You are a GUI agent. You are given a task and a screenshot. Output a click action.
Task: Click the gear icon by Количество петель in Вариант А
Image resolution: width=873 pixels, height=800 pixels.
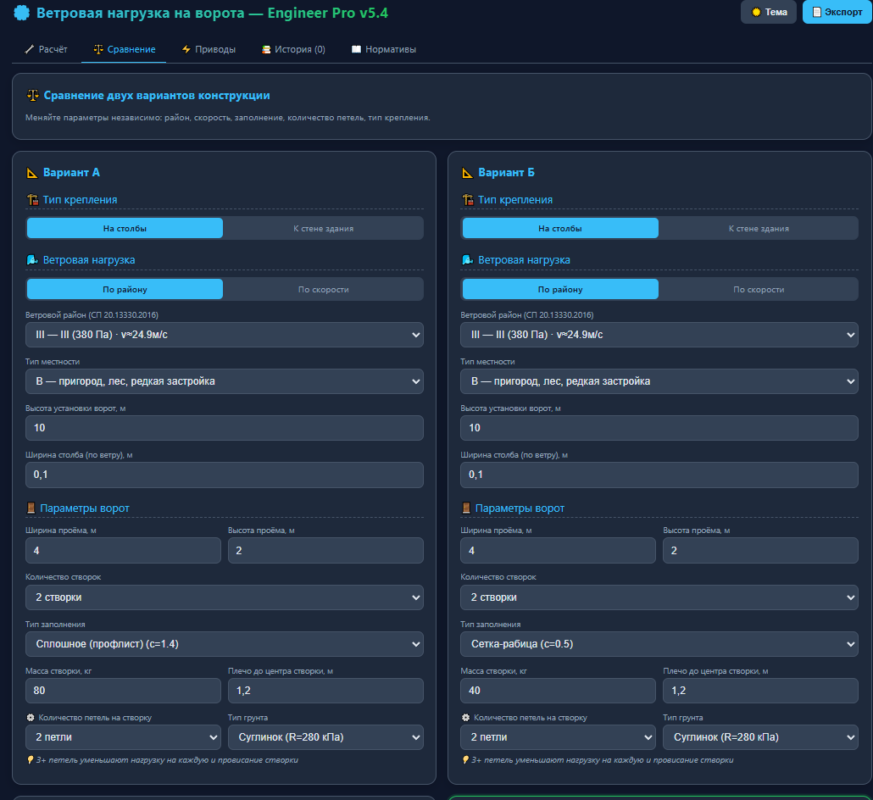coord(31,718)
